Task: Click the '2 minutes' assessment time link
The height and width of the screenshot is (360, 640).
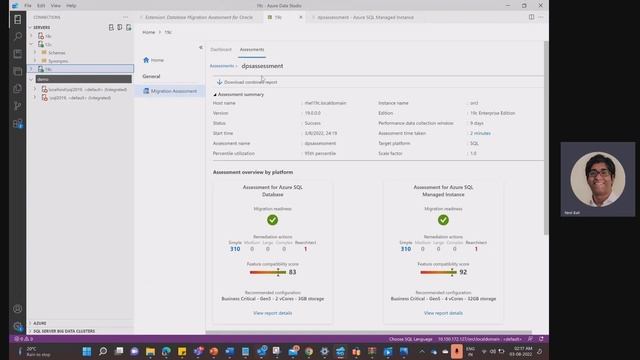Action: point(480,133)
